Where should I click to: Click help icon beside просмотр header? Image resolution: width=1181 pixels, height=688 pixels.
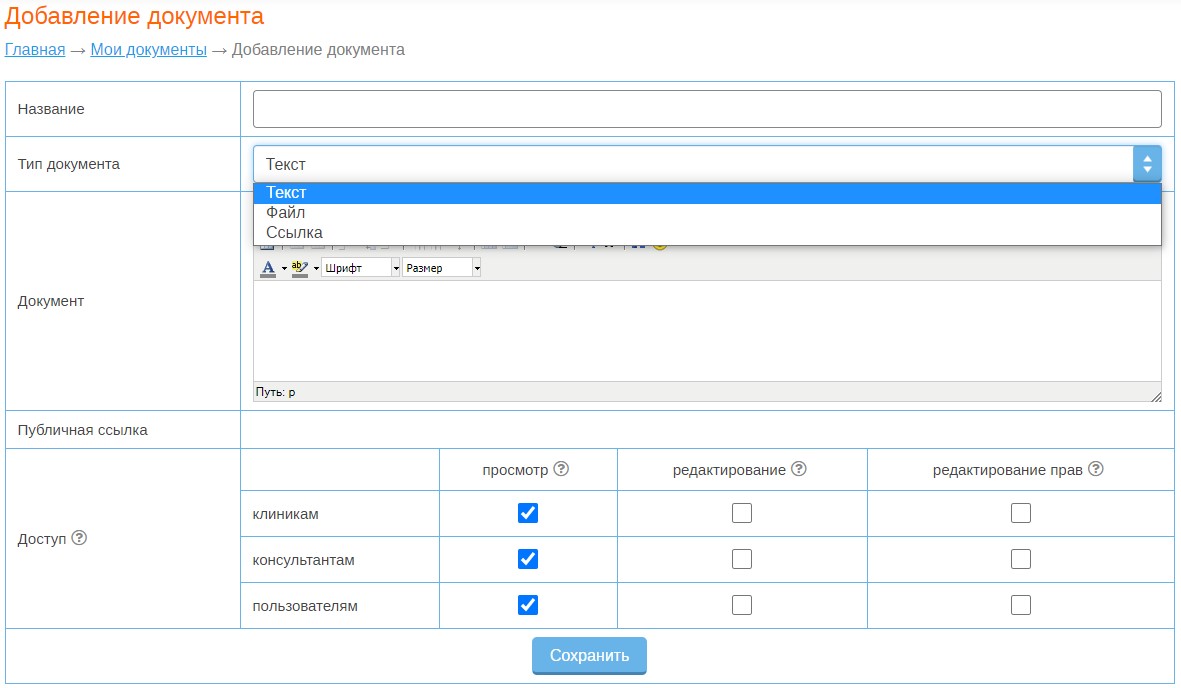tap(561, 469)
